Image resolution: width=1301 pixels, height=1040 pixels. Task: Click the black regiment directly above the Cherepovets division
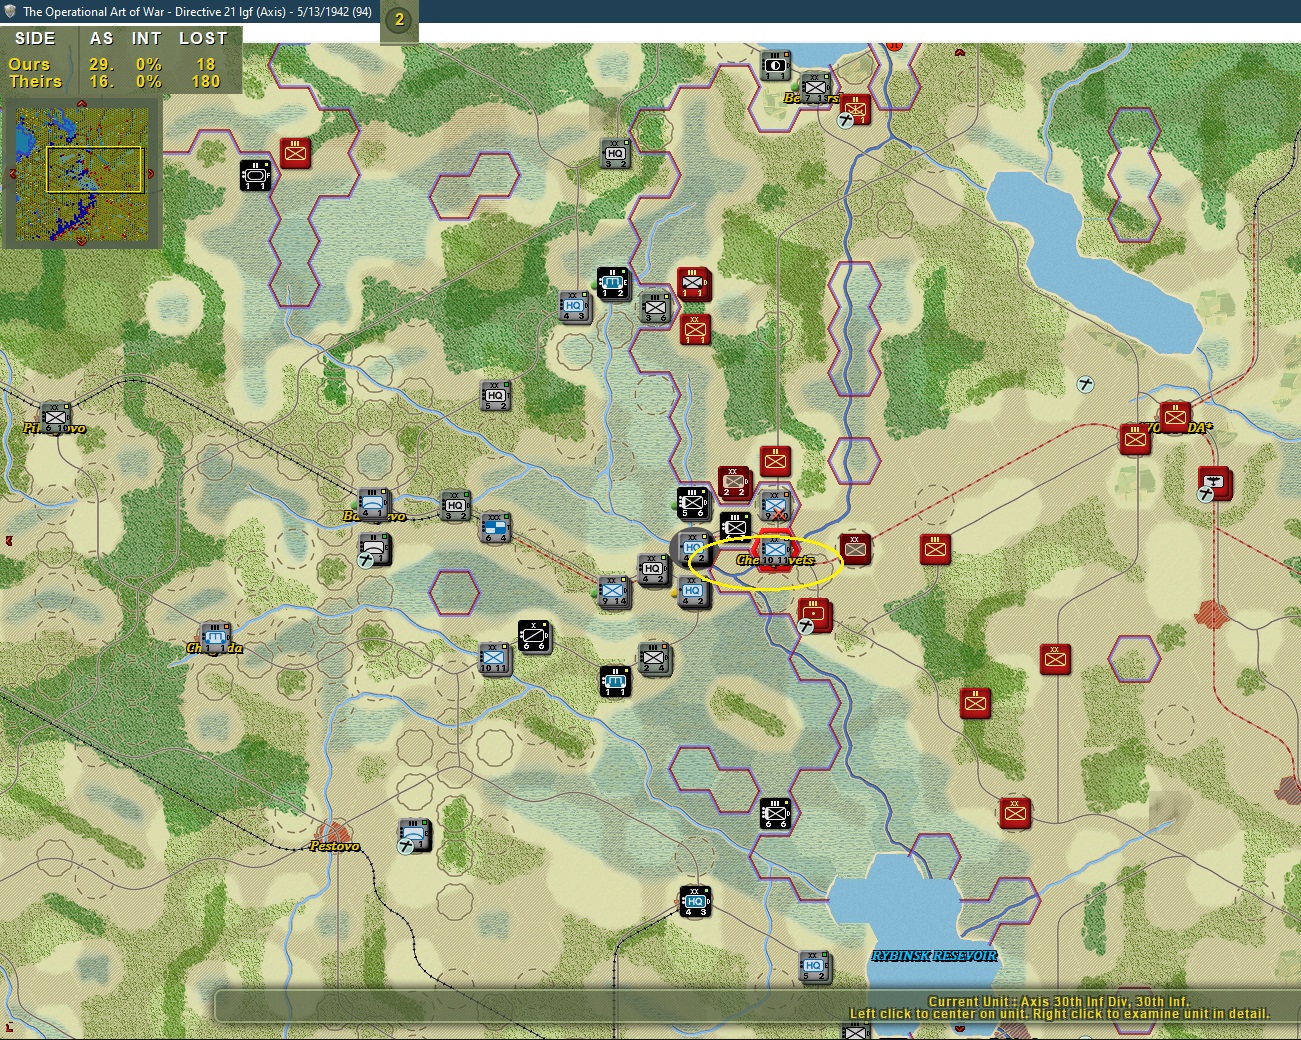pos(735,526)
